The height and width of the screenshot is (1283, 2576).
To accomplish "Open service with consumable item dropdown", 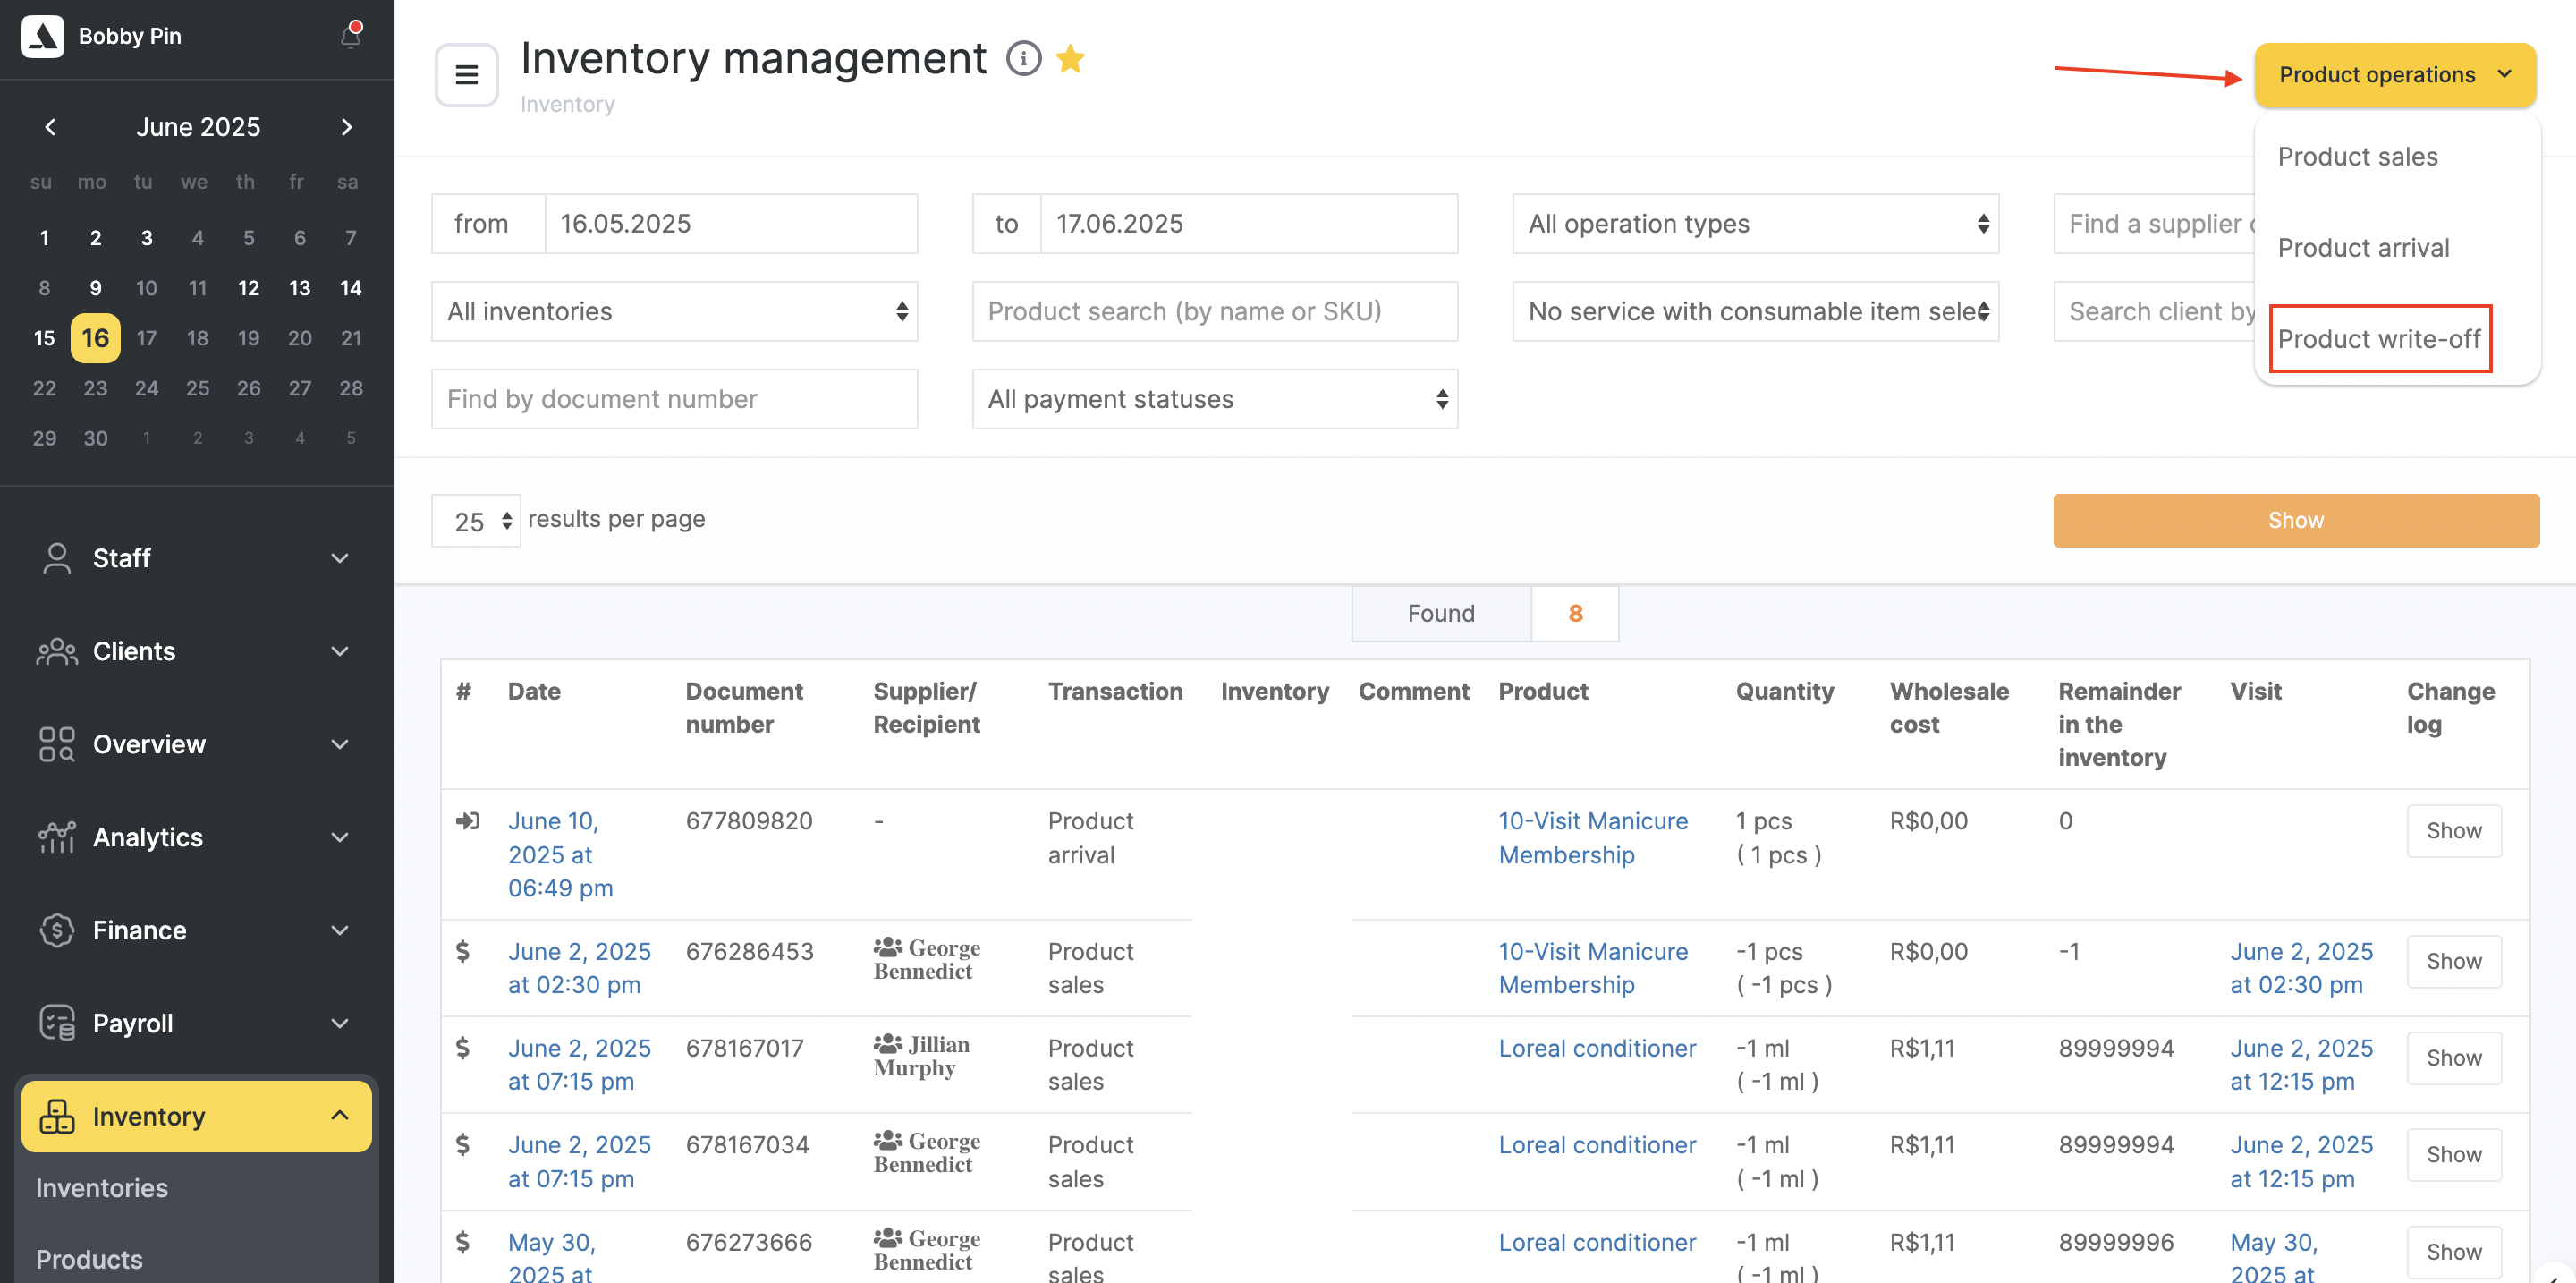I will 1755,311.
